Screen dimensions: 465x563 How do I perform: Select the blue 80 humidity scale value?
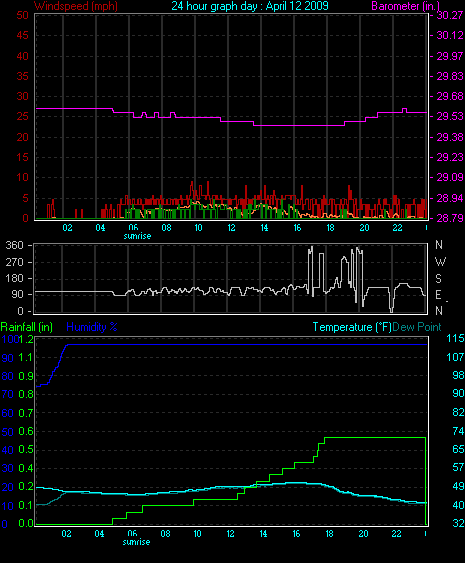[8, 376]
